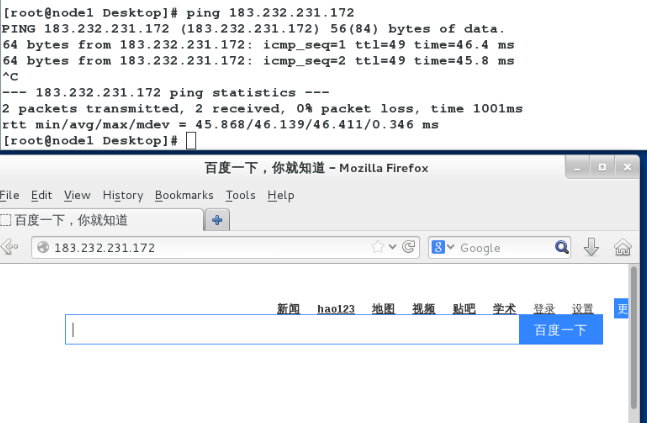Open the Edit menu
Viewport: 647px width, 423px height.
click(x=42, y=195)
